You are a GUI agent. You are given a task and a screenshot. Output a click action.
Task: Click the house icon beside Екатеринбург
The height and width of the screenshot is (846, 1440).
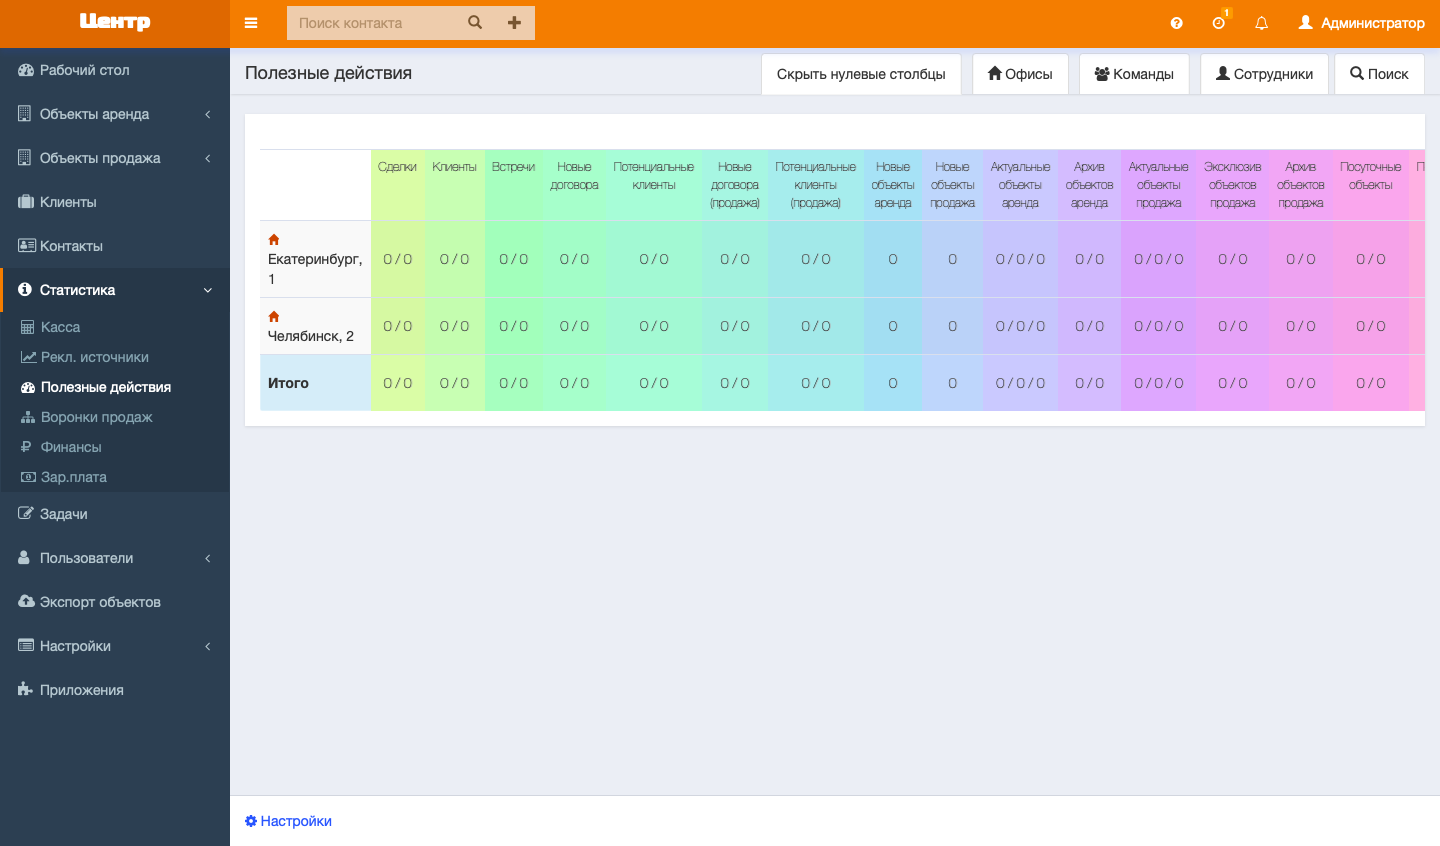274,240
